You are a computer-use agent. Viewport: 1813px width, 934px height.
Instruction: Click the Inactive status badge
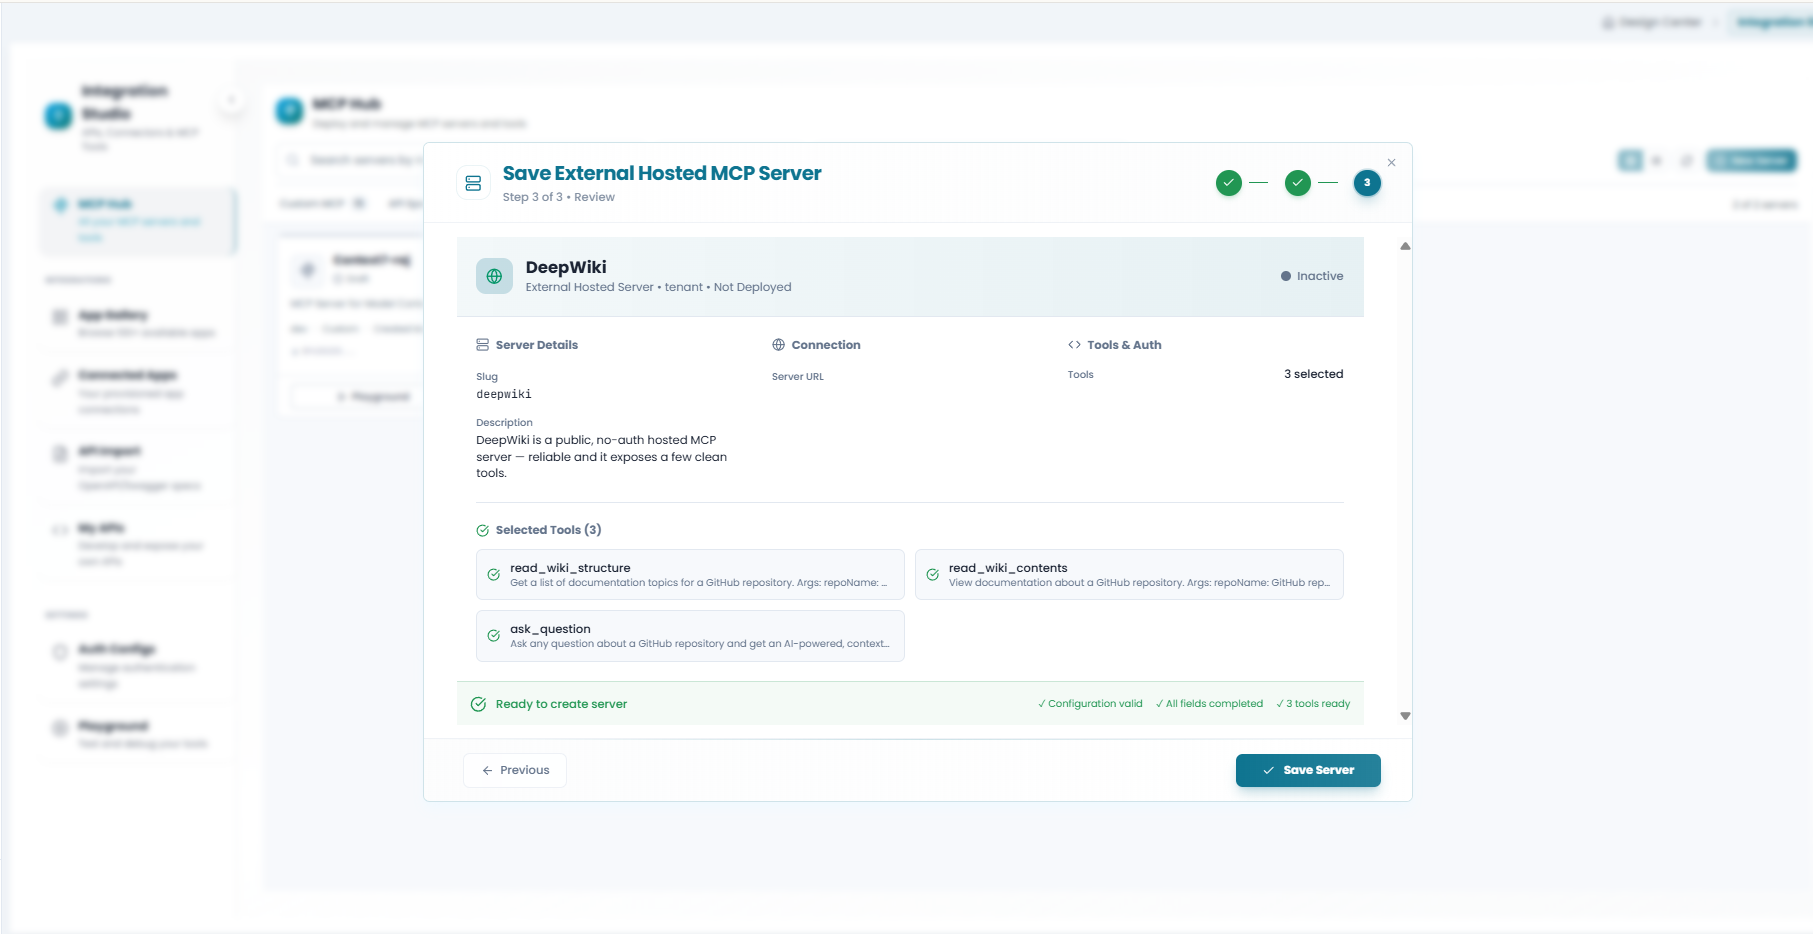point(1312,276)
